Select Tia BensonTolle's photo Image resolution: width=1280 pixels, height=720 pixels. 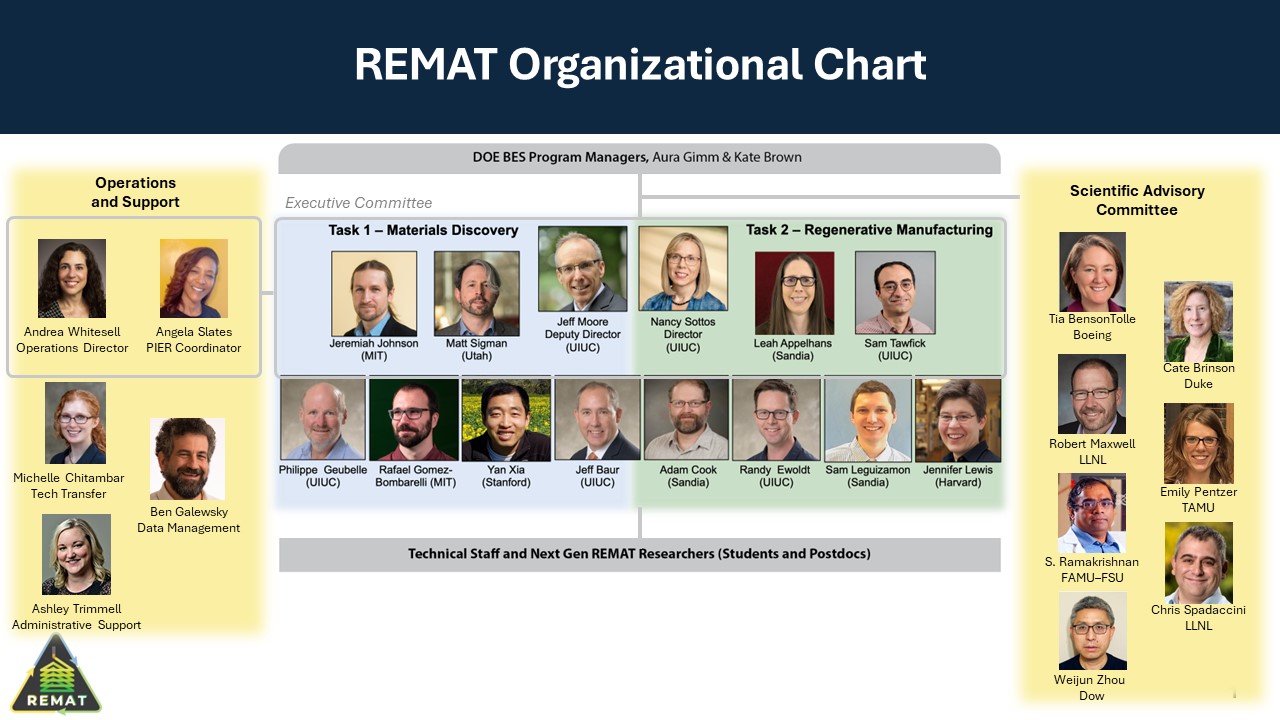(1092, 270)
